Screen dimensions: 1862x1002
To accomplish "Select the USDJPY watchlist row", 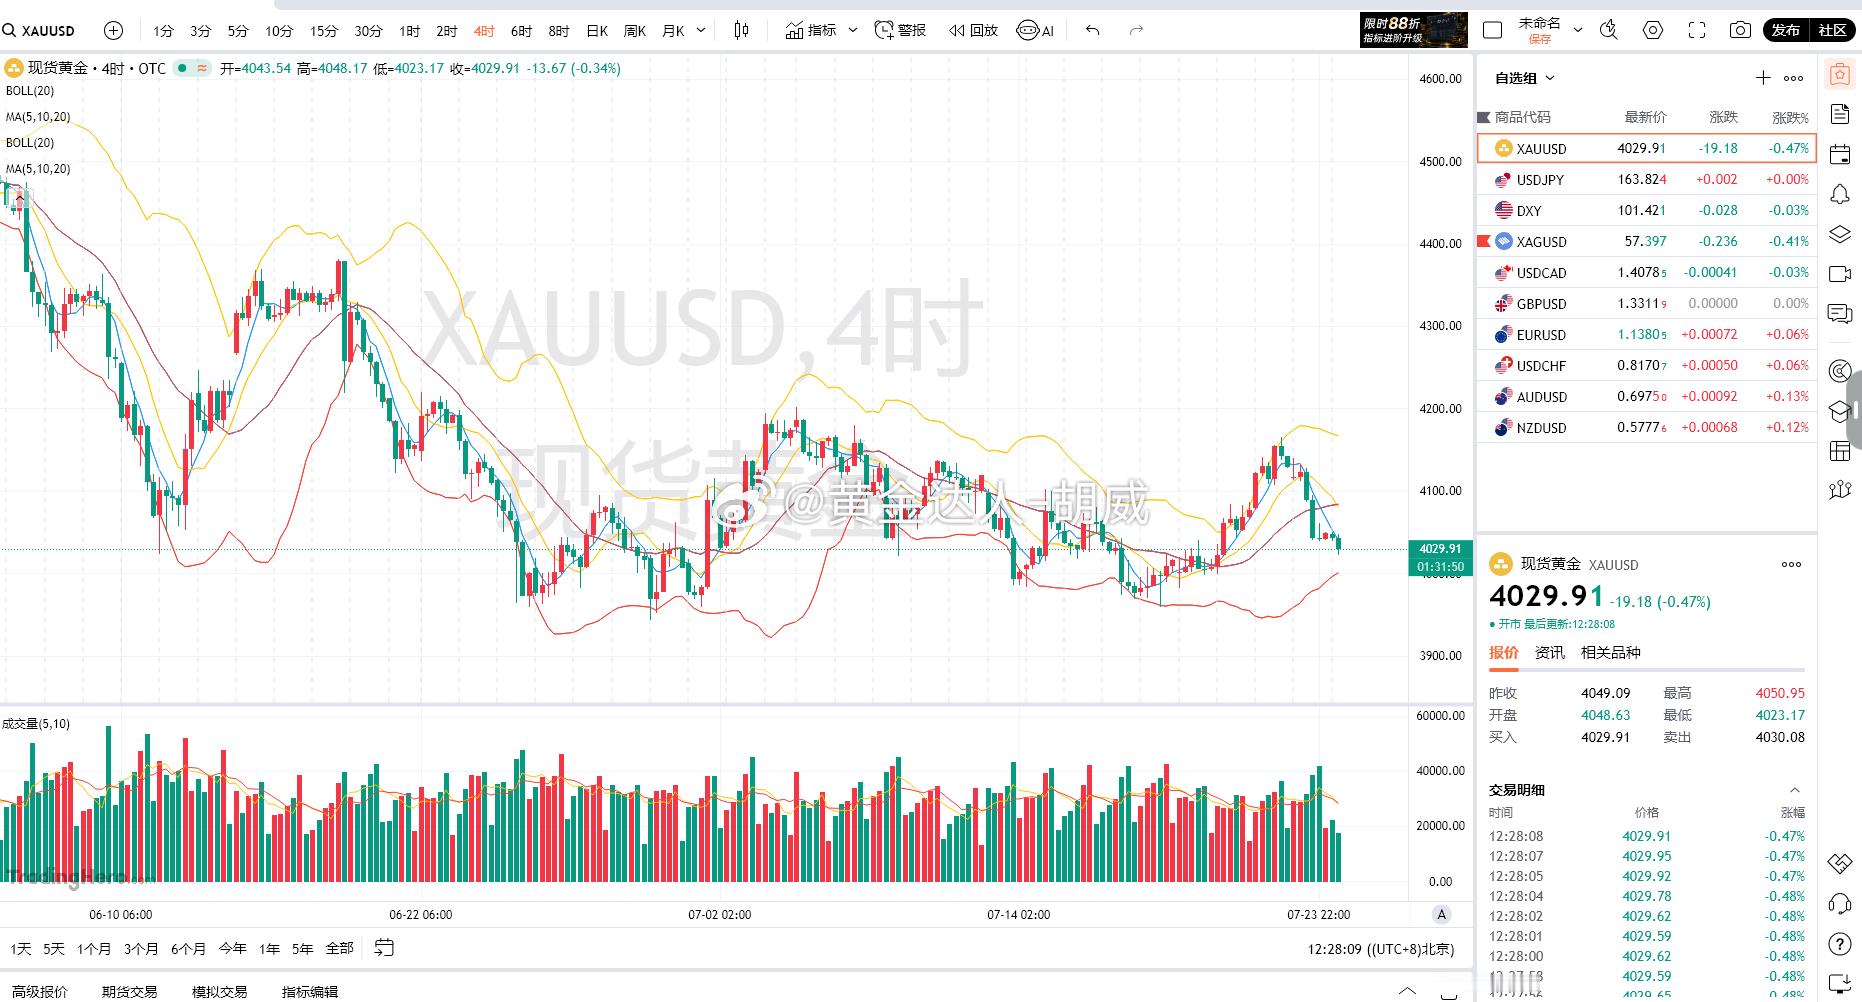I will (1646, 179).
